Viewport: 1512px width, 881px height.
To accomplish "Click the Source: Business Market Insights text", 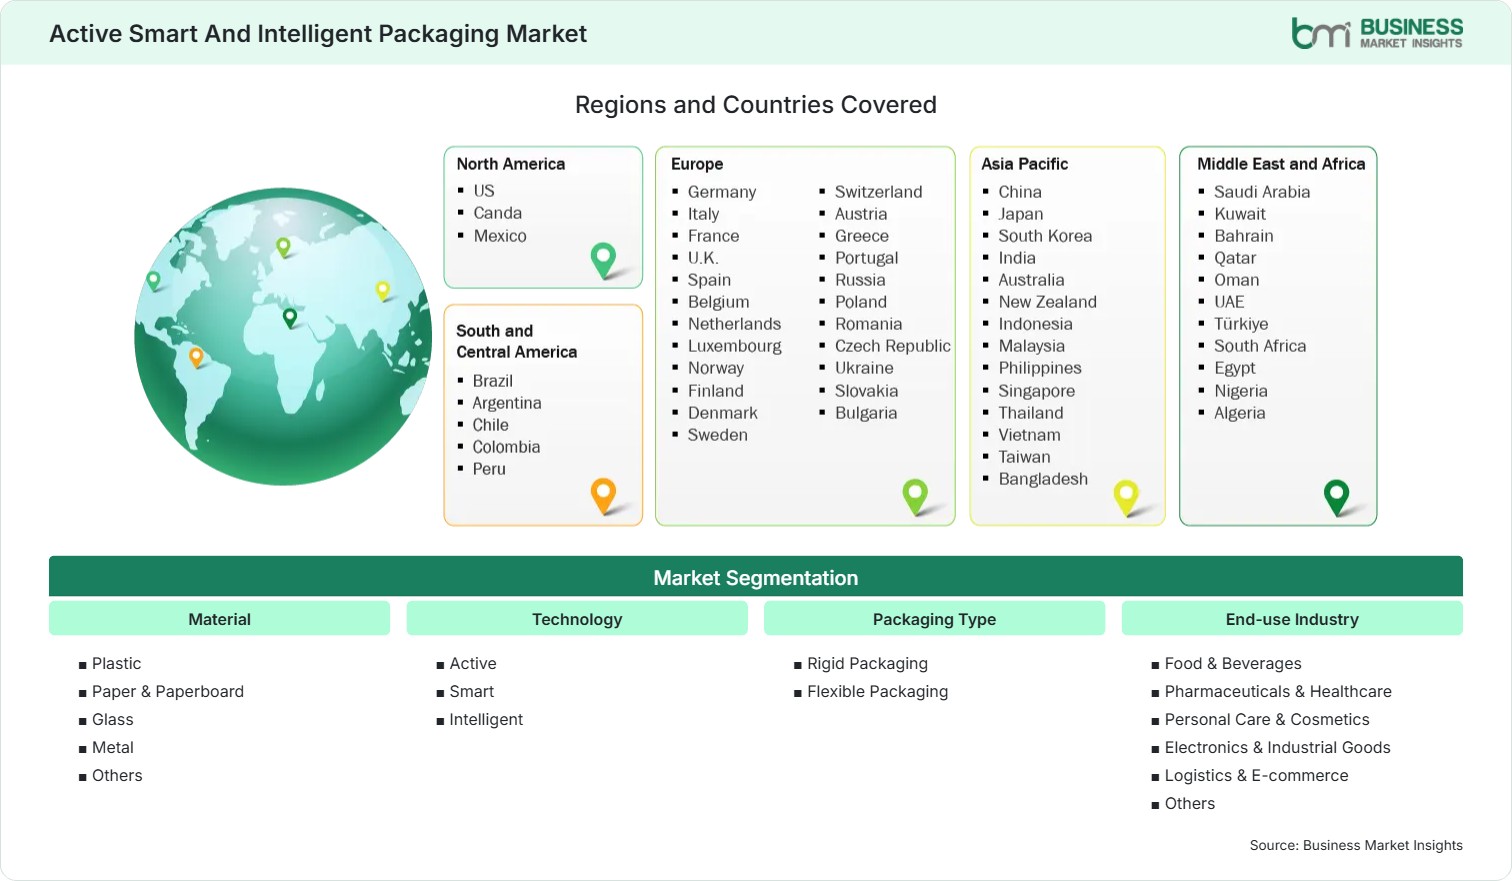I will click(1356, 845).
